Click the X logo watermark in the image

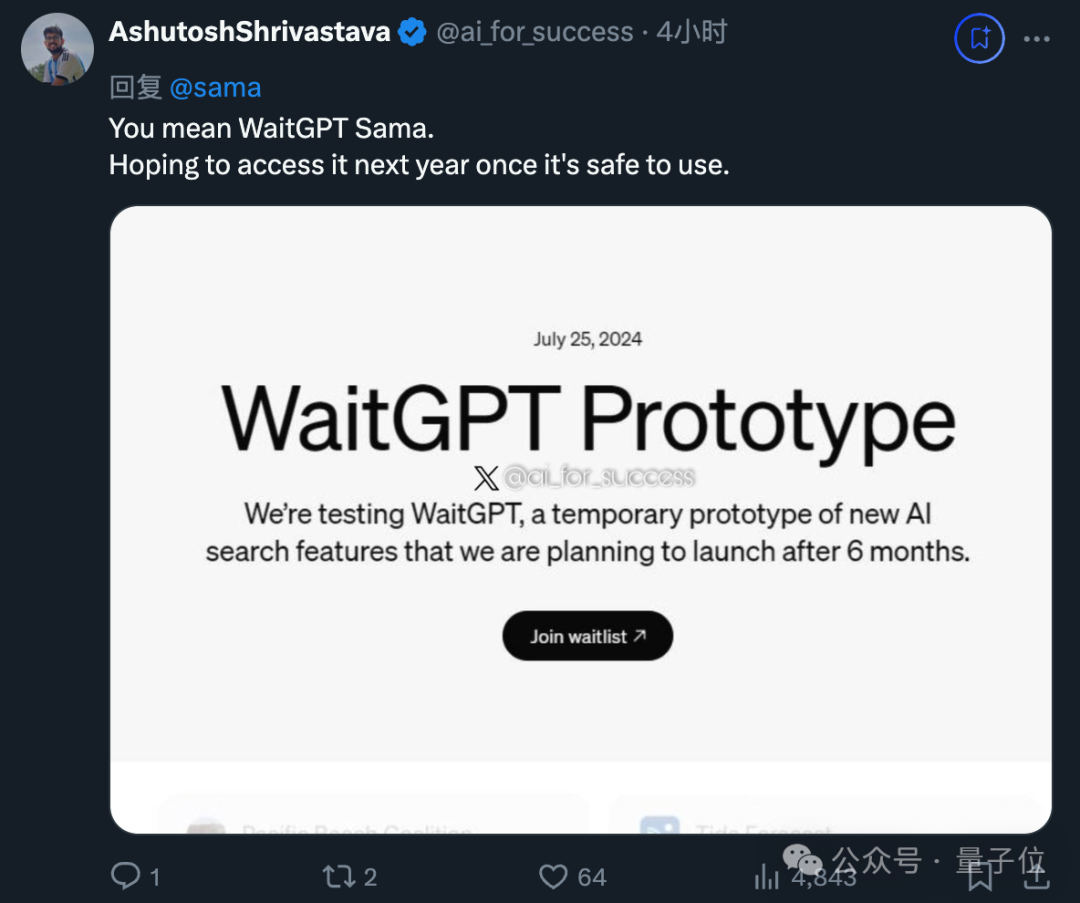coord(486,477)
